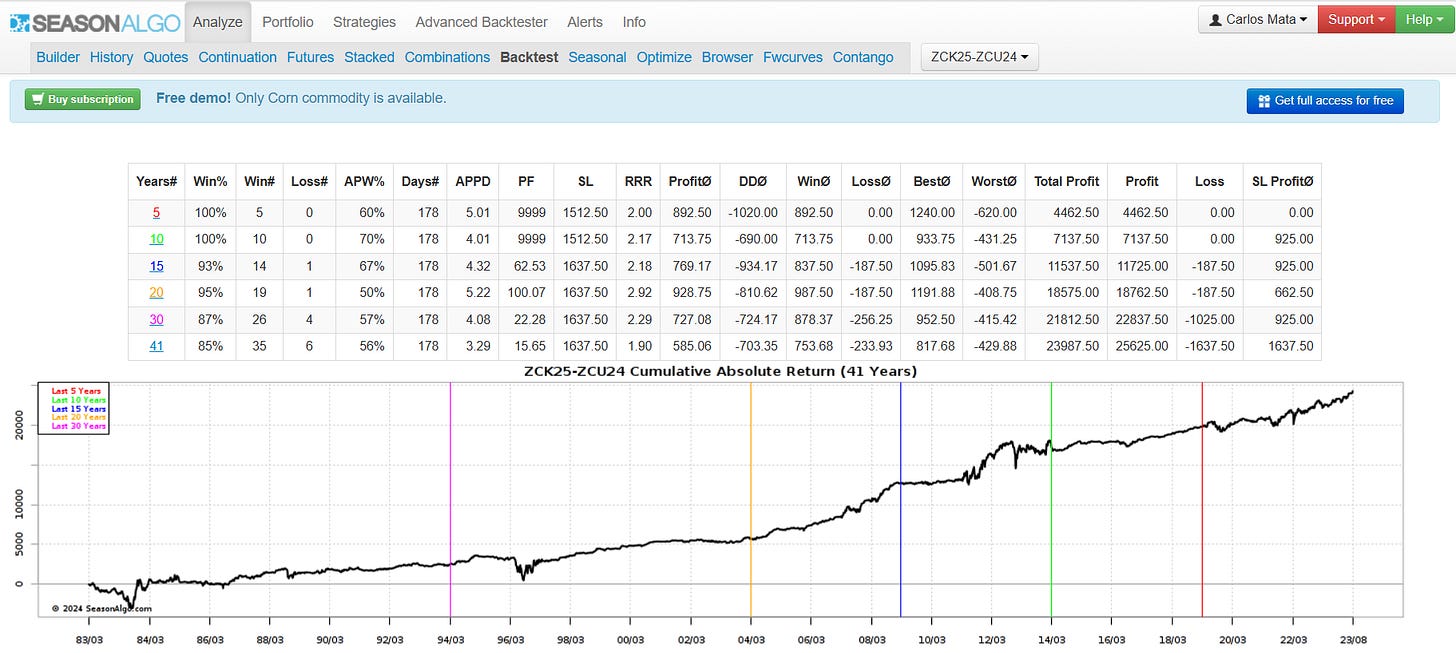The height and width of the screenshot is (653, 1456).
Task: Click the Win% column header
Action: coord(210,181)
